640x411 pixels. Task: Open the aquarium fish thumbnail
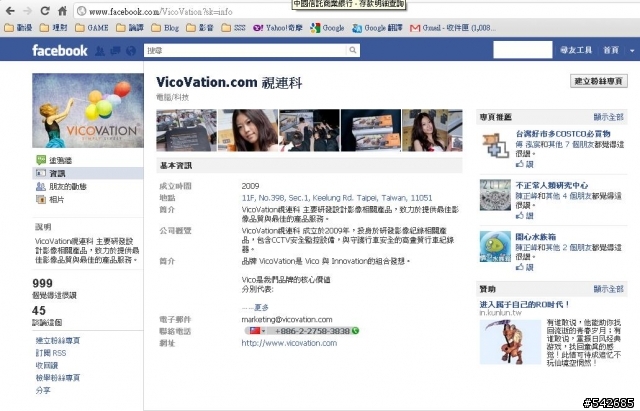pos(495,247)
